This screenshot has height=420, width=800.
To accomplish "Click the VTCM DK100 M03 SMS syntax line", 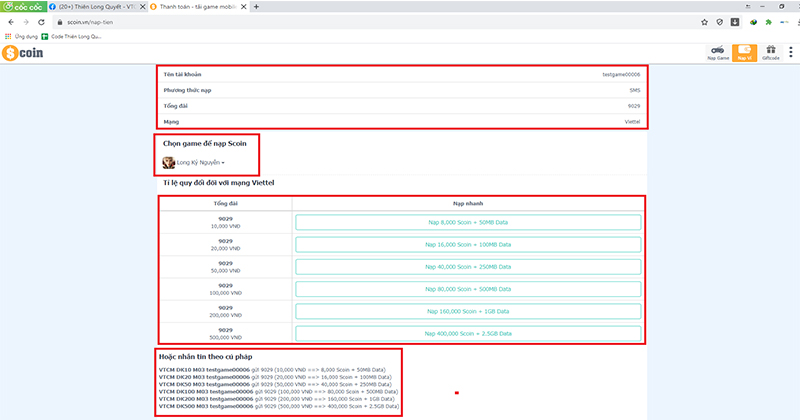I will click(278, 392).
